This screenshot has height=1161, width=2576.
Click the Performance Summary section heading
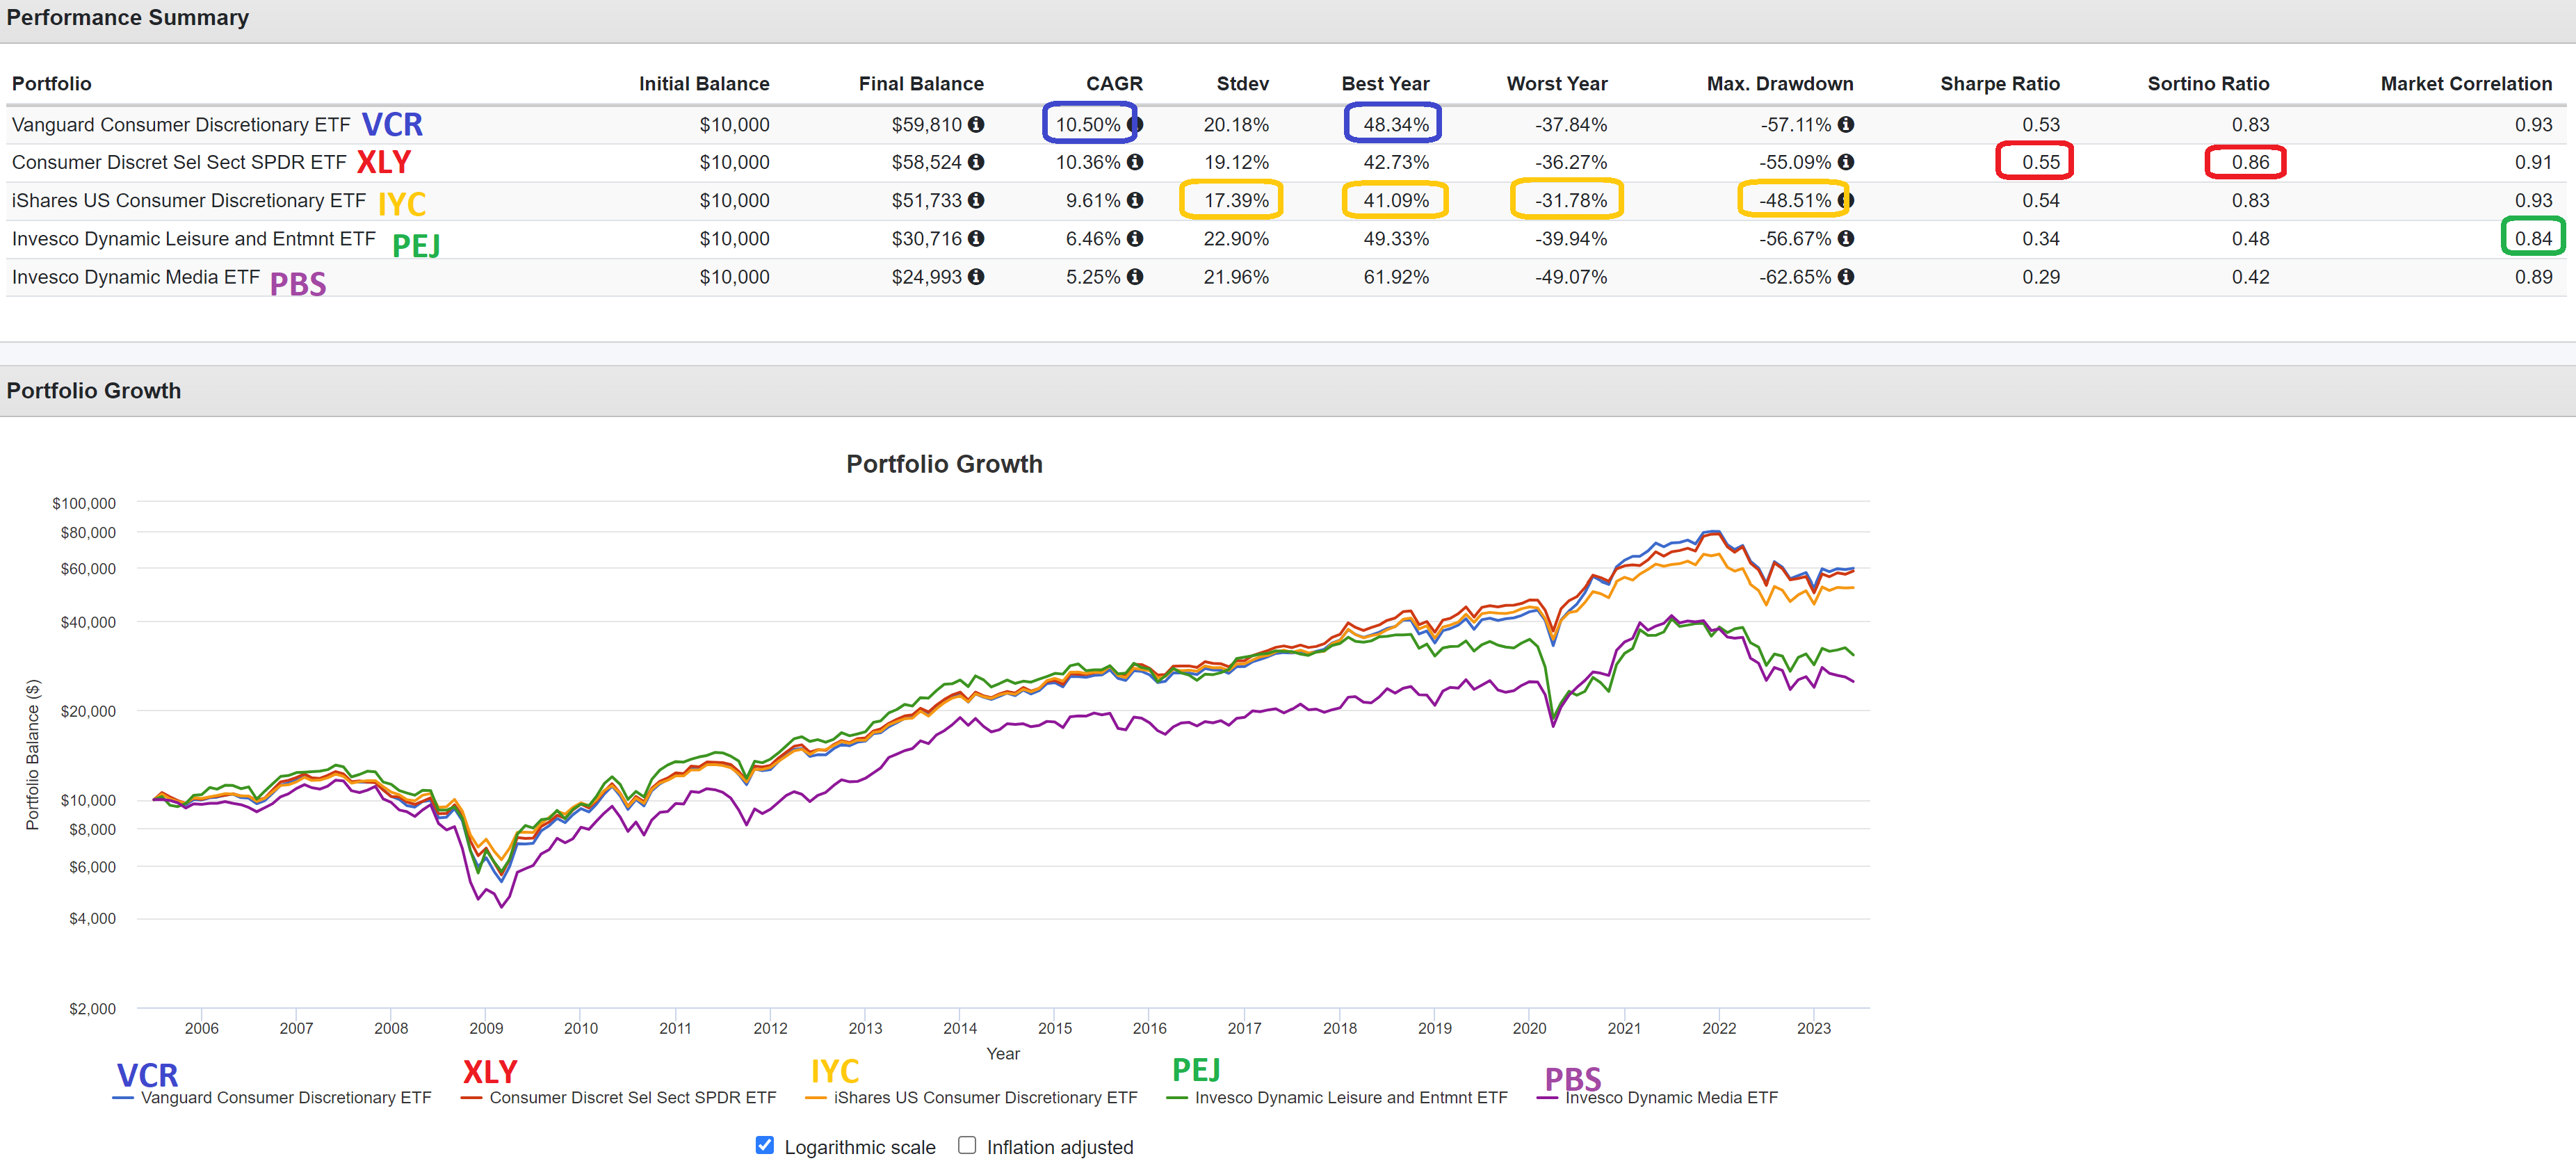pyautogui.click(x=128, y=18)
